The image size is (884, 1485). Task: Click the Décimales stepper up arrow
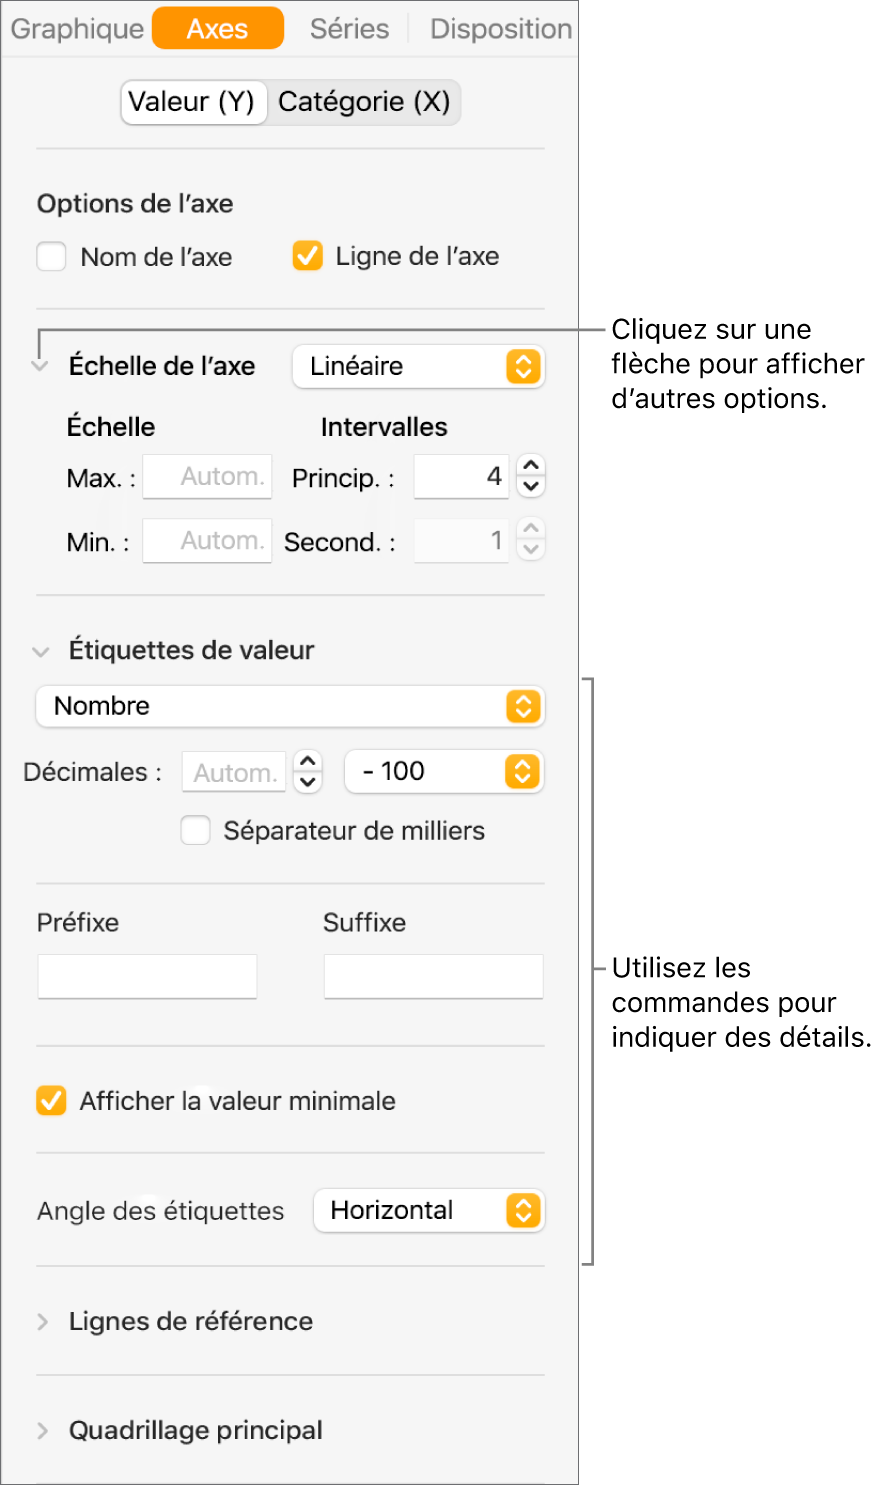pyautogui.click(x=309, y=761)
